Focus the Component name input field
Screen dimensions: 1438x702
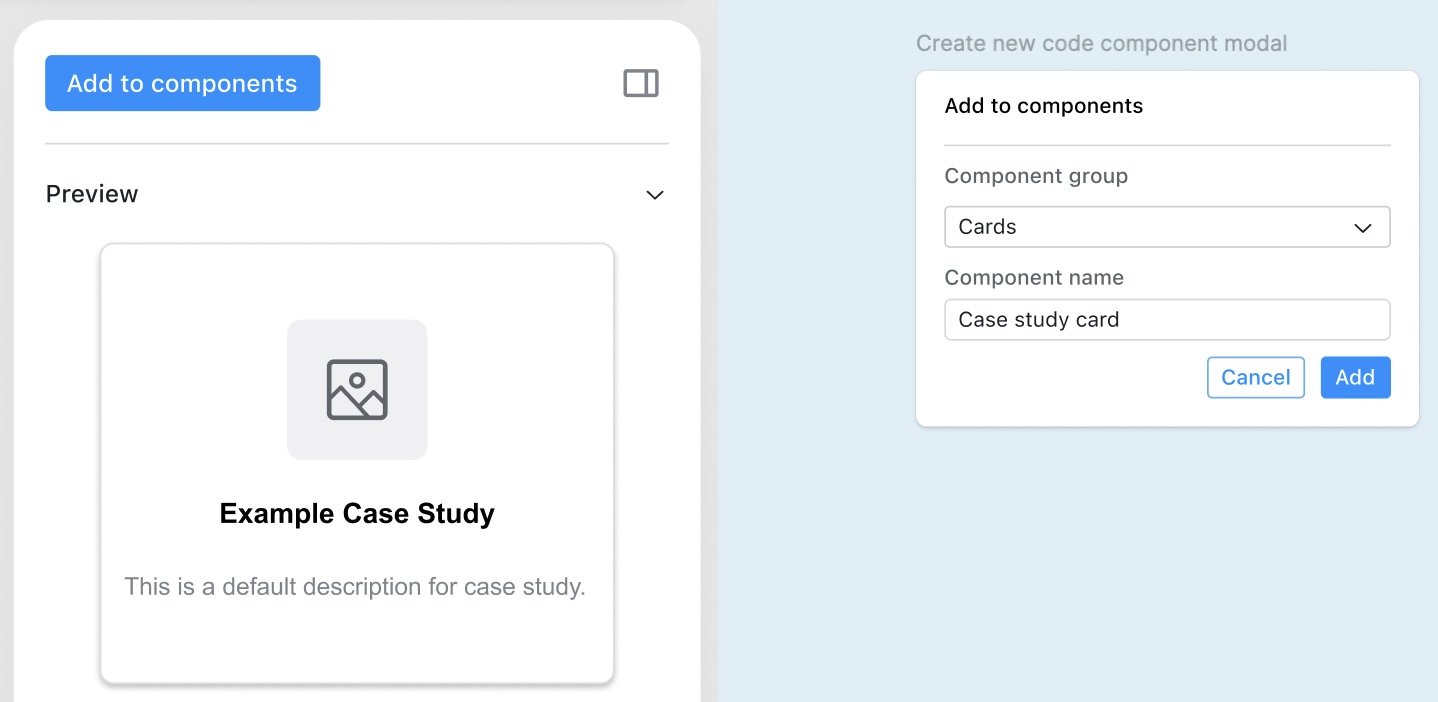coord(1166,320)
